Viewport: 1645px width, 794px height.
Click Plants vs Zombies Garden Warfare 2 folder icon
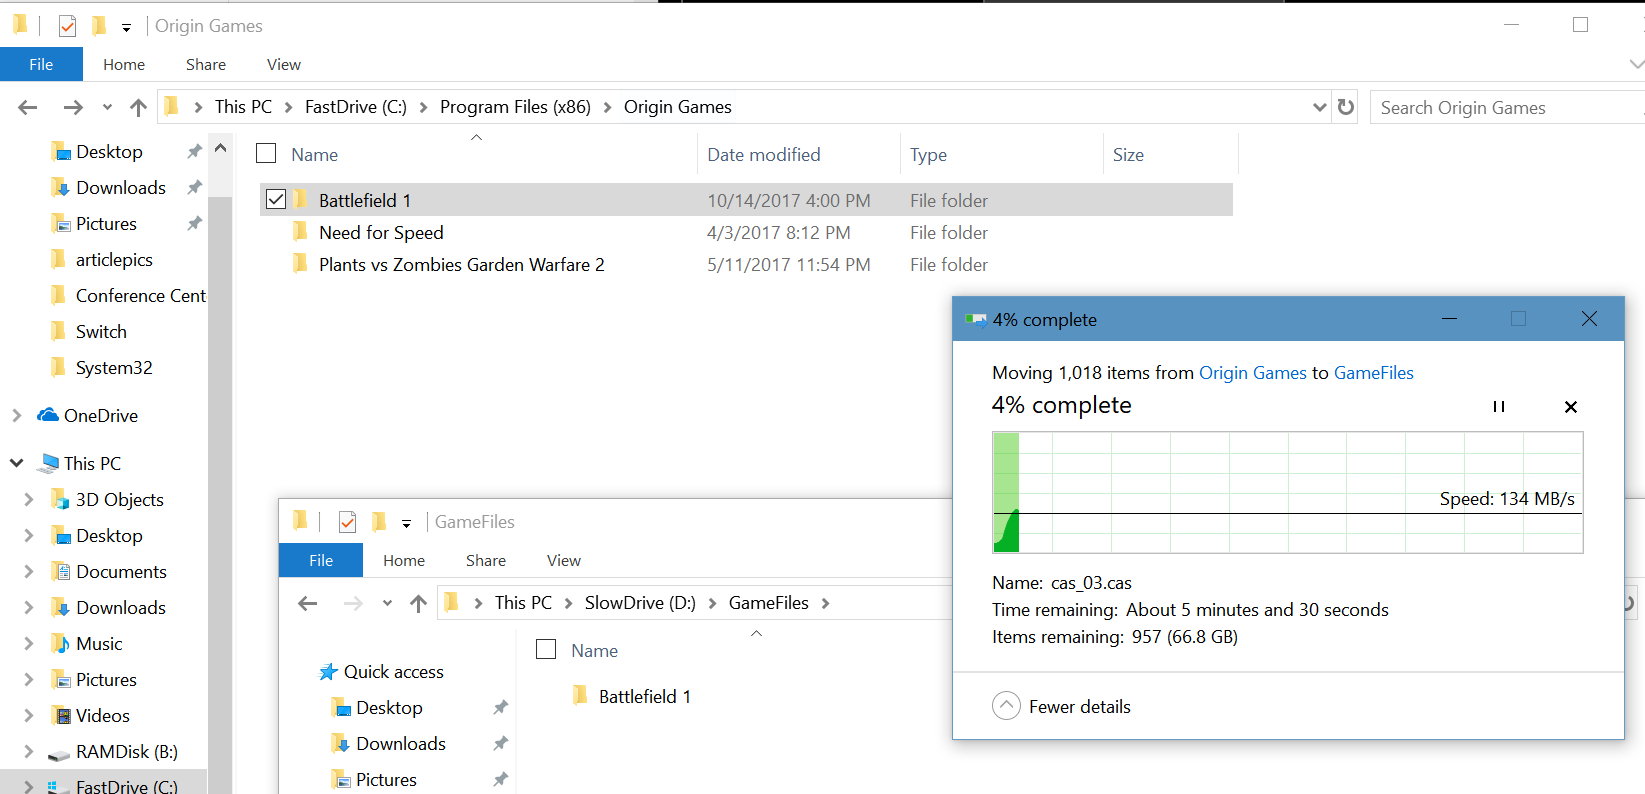(300, 264)
